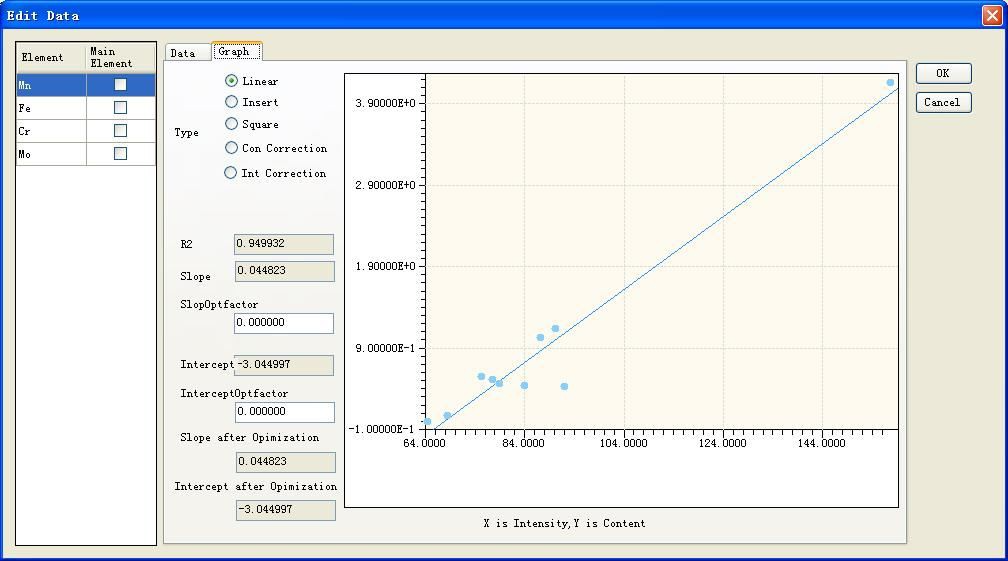The image size is (1008, 561).
Task: Check Main Element box for Mn
Action: (x=120, y=85)
